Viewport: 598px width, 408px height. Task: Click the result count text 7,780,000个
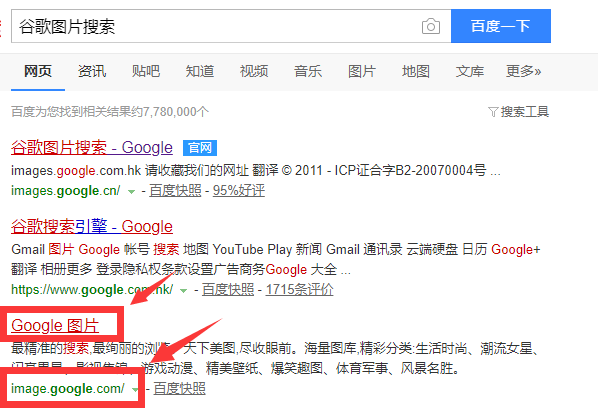pos(176,112)
